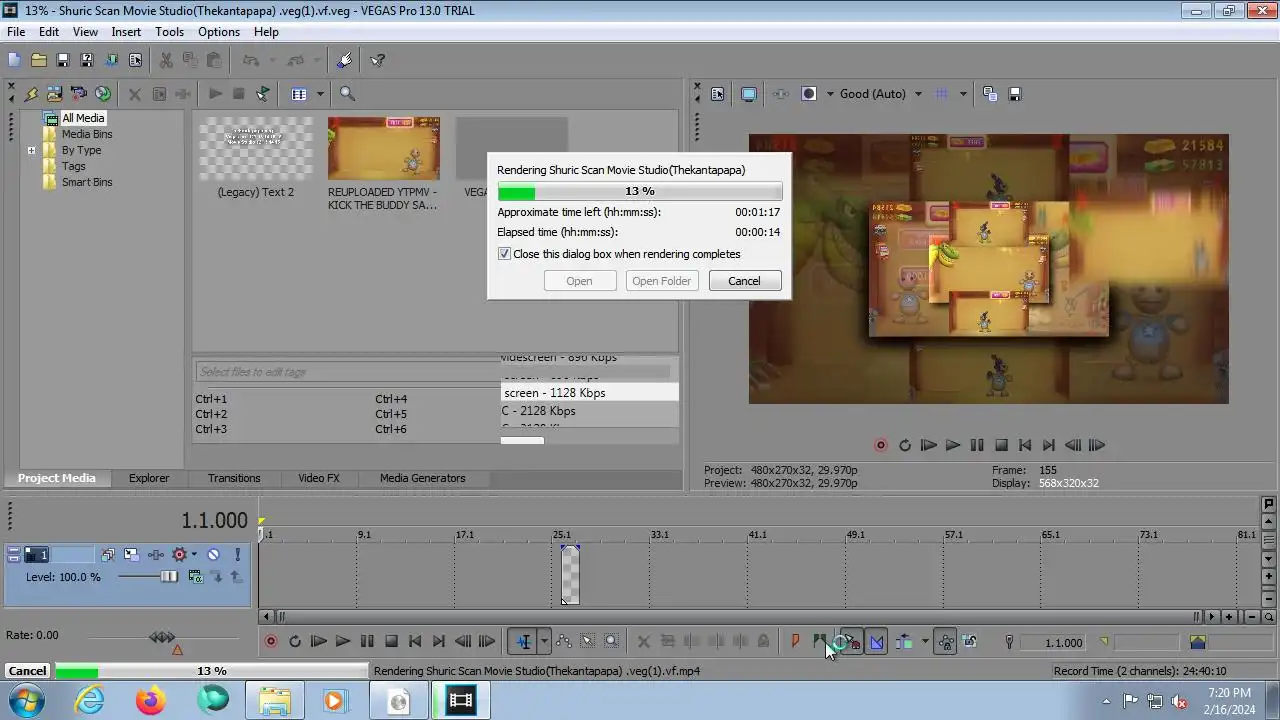Select the Zoom Edit tool in the timeline toolbar
1280x720 pixels.
(x=611, y=642)
